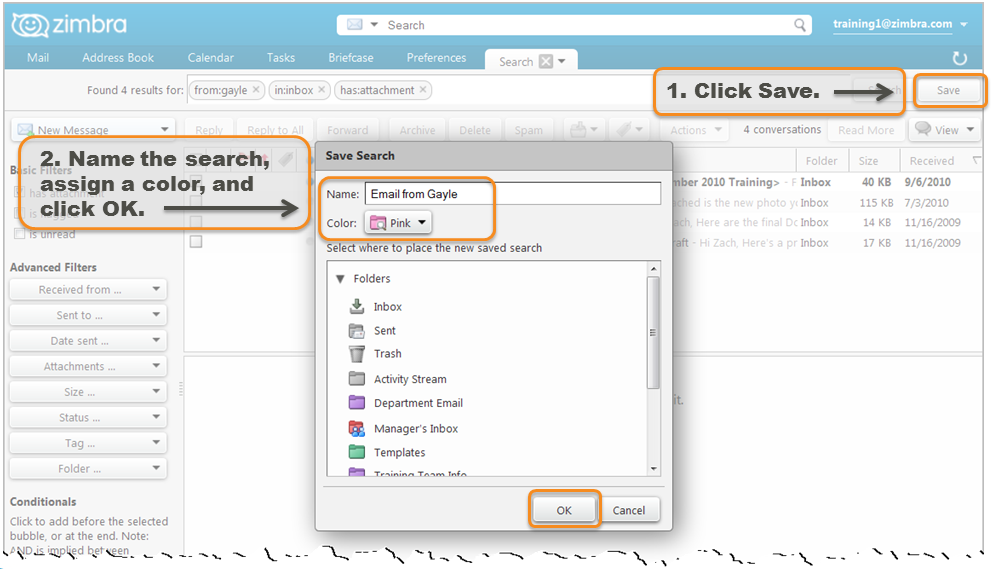
Task: Click the tag toolbar icon
Action: pyautogui.click(x=624, y=130)
